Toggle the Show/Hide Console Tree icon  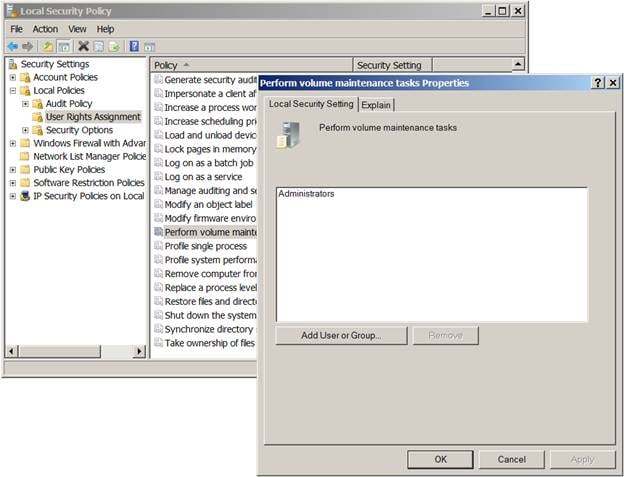64,47
